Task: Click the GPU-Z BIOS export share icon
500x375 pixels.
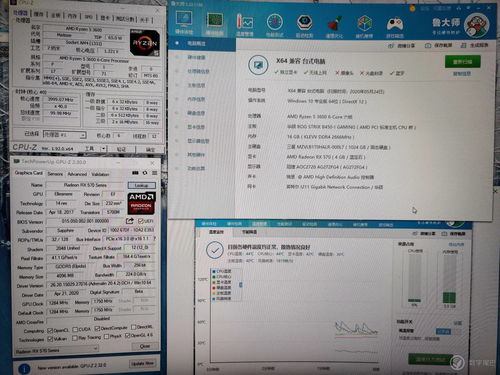Action: (x=129, y=221)
